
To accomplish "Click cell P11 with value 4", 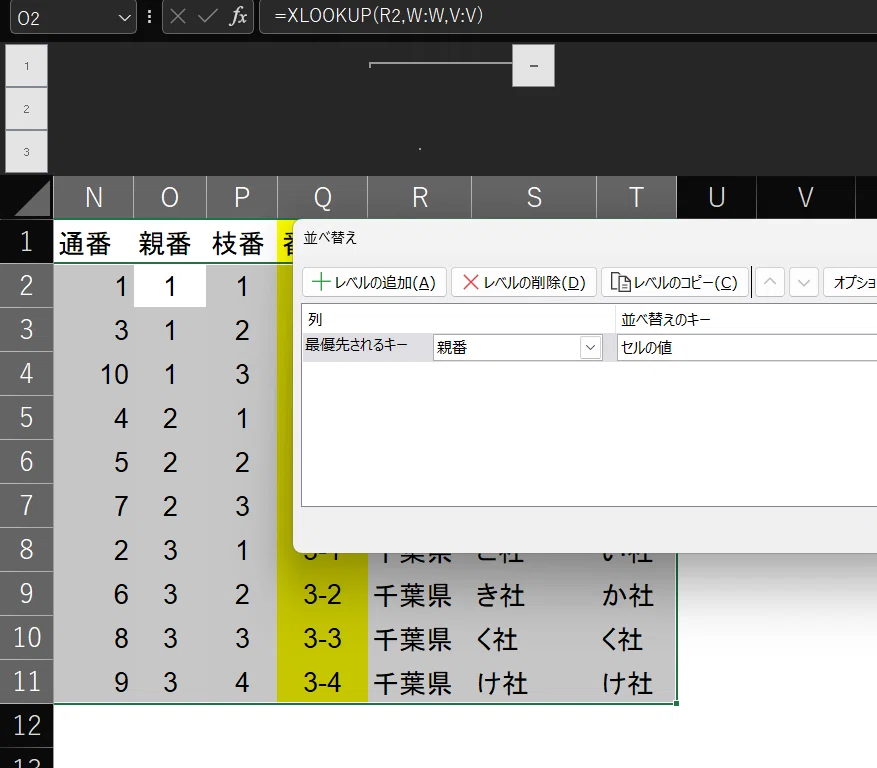I will tap(242, 682).
